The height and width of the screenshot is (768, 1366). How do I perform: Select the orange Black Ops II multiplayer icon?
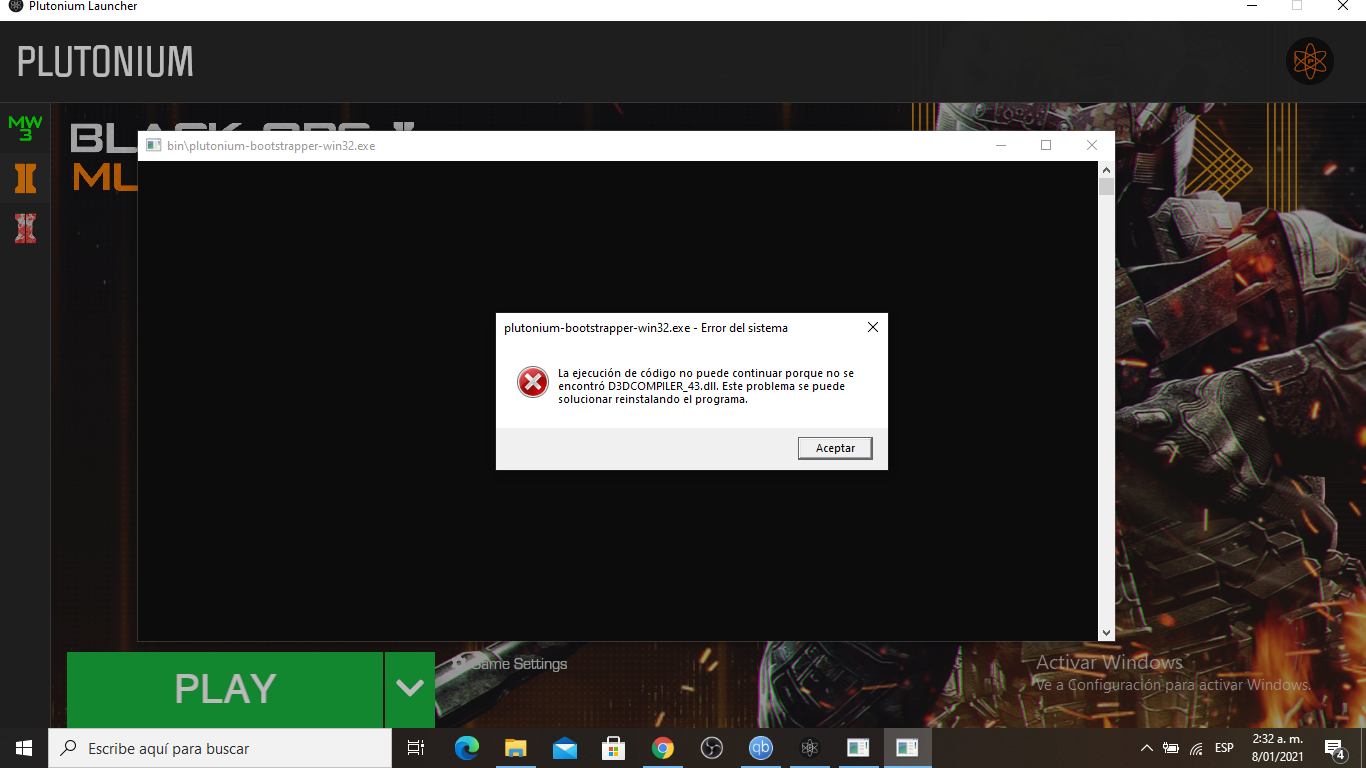coord(25,179)
